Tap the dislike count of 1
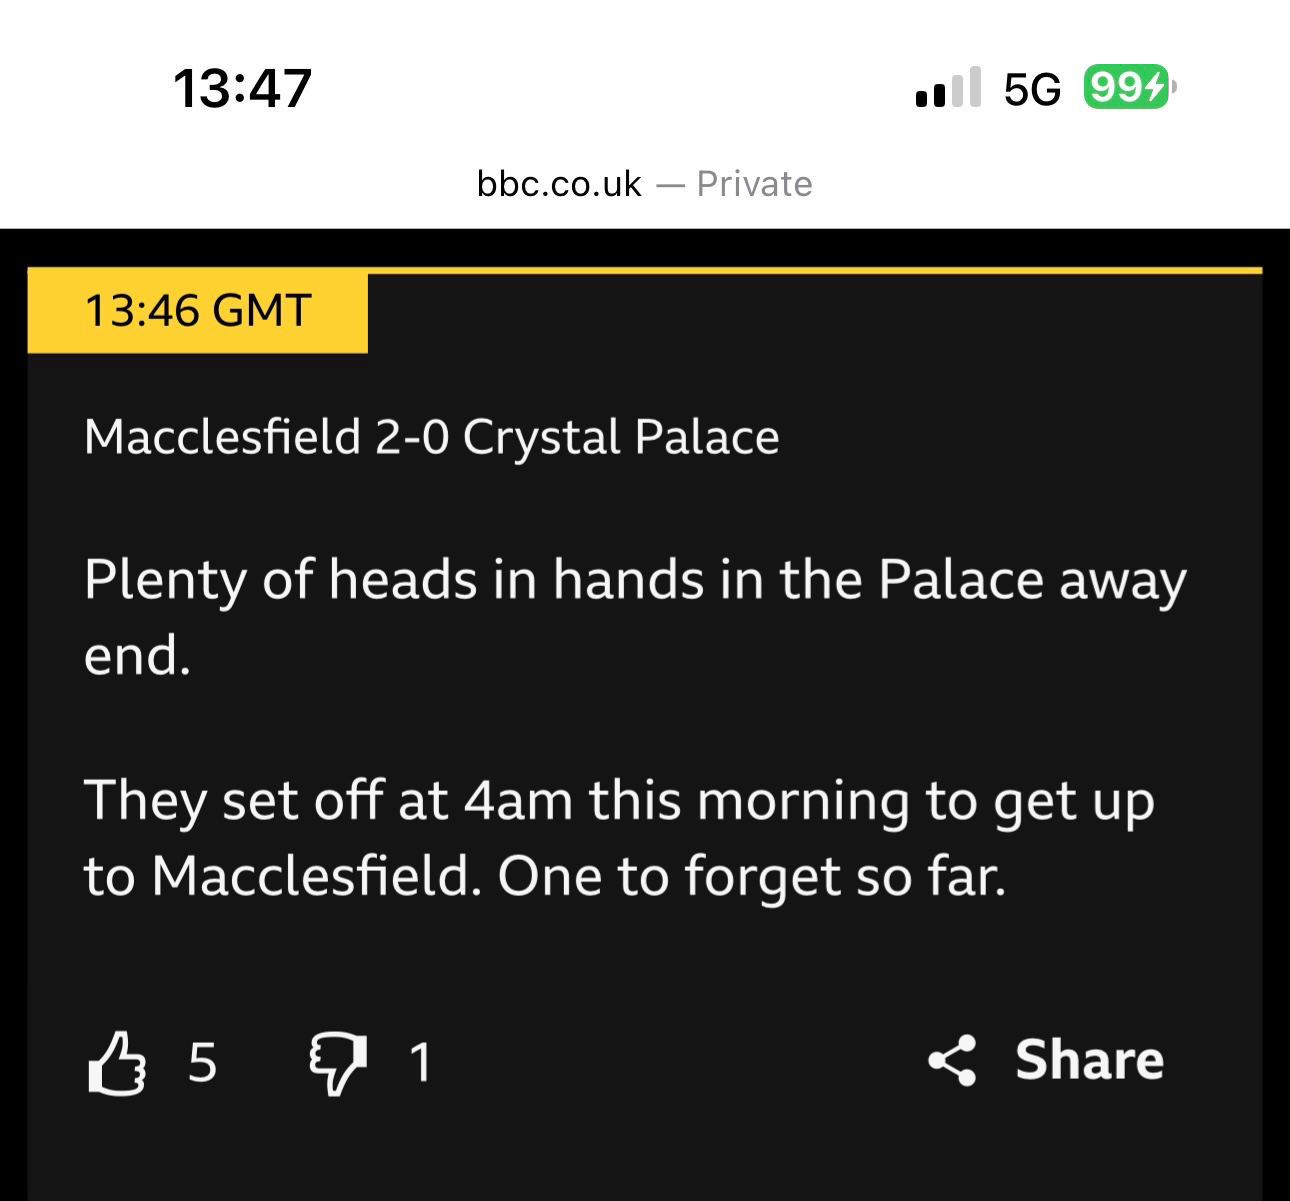This screenshot has width=1290, height=1201. (421, 1062)
